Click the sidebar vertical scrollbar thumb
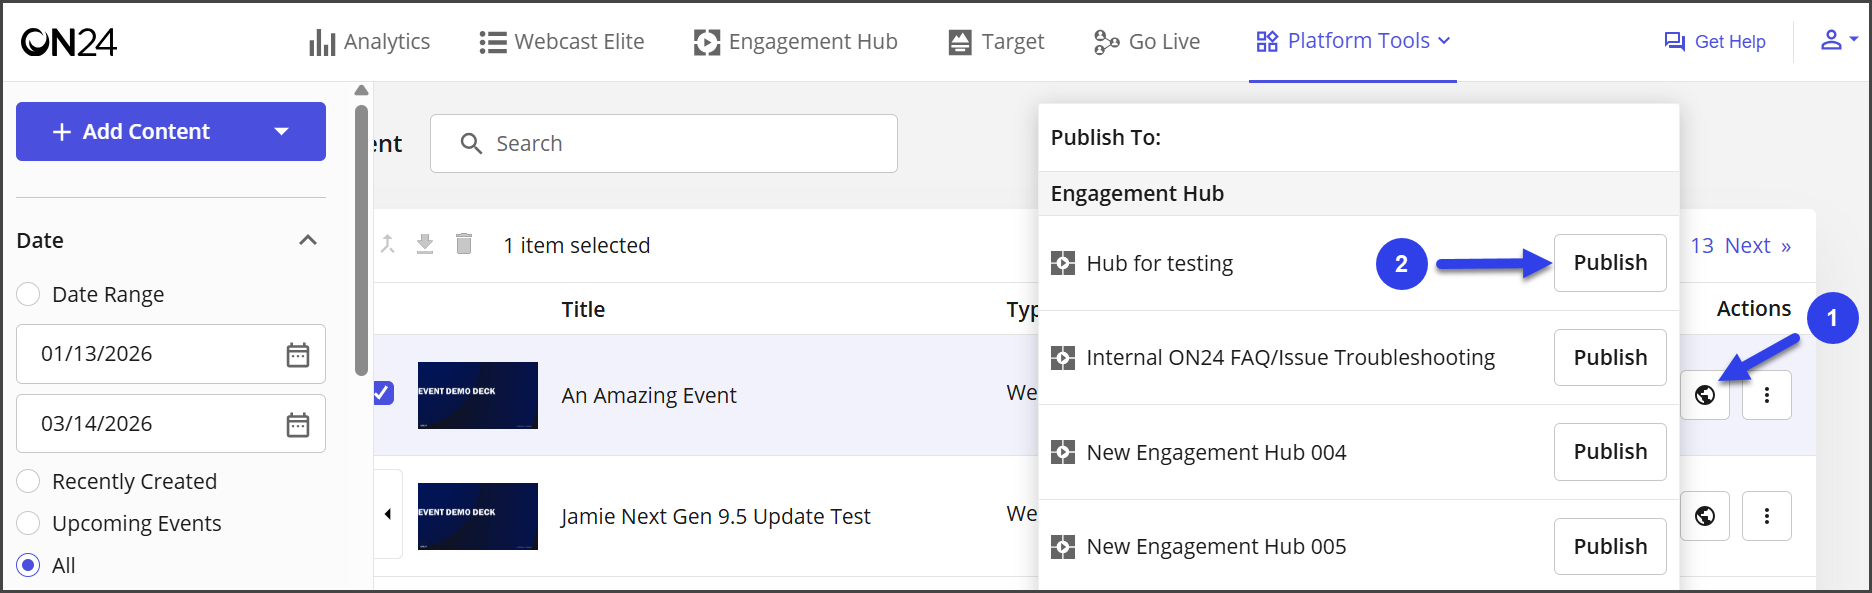Screen dimensions: 1872x593 tap(362, 240)
